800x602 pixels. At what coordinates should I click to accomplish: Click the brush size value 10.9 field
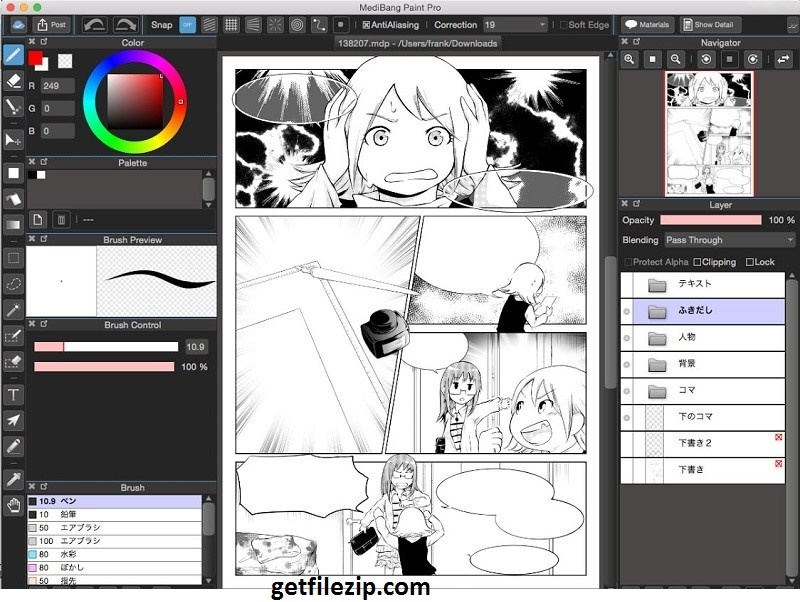coord(196,347)
